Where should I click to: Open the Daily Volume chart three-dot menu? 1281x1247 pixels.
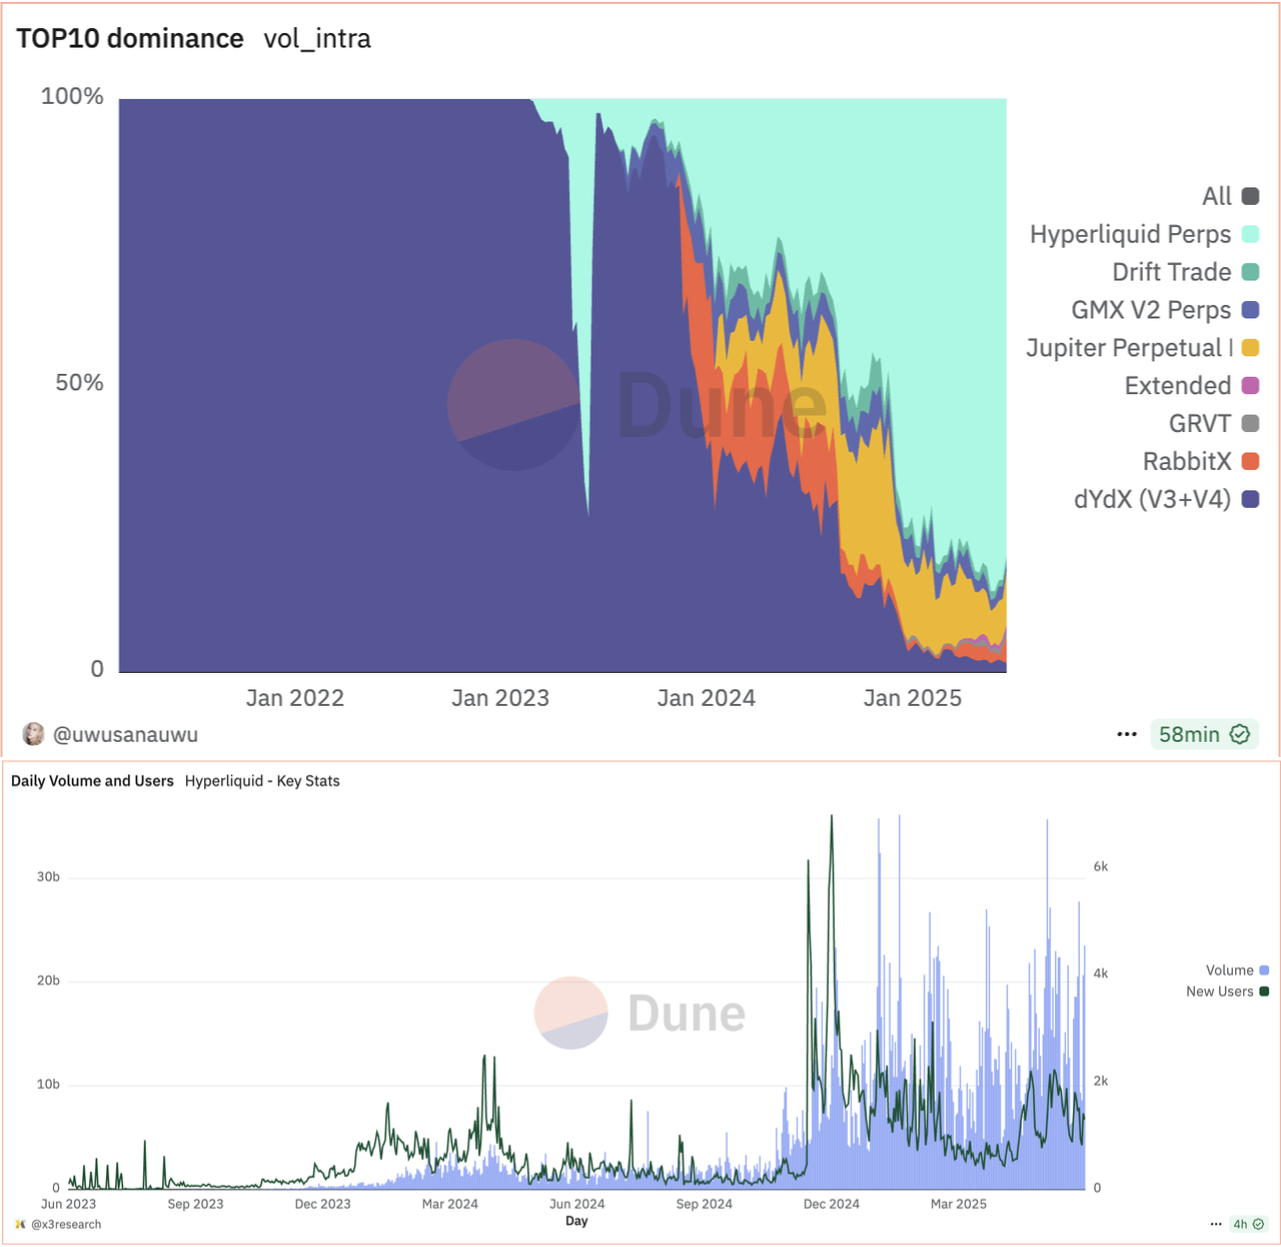tap(1216, 1224)
